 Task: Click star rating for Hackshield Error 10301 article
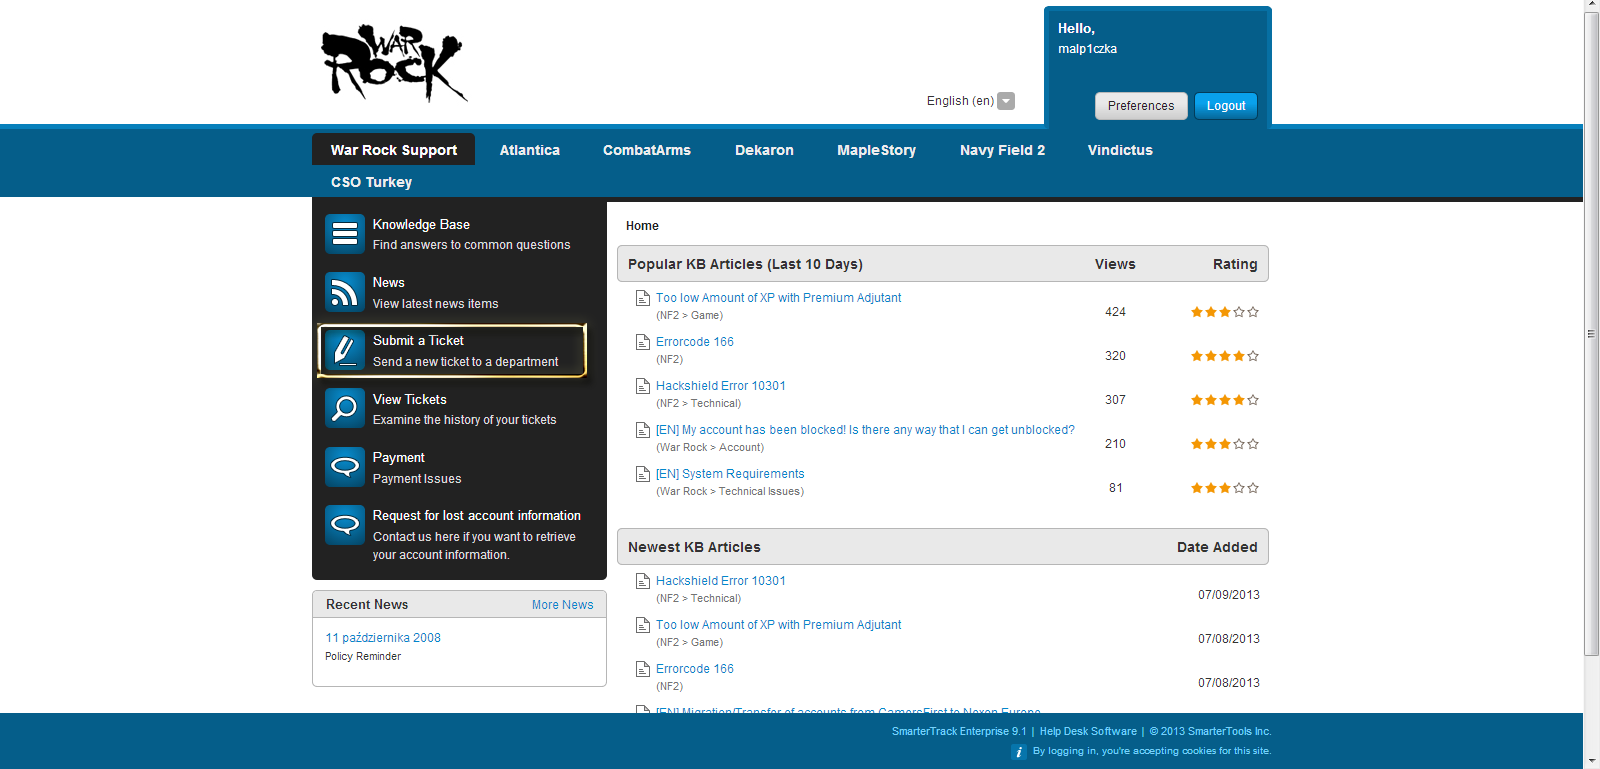click(1225, 400)
